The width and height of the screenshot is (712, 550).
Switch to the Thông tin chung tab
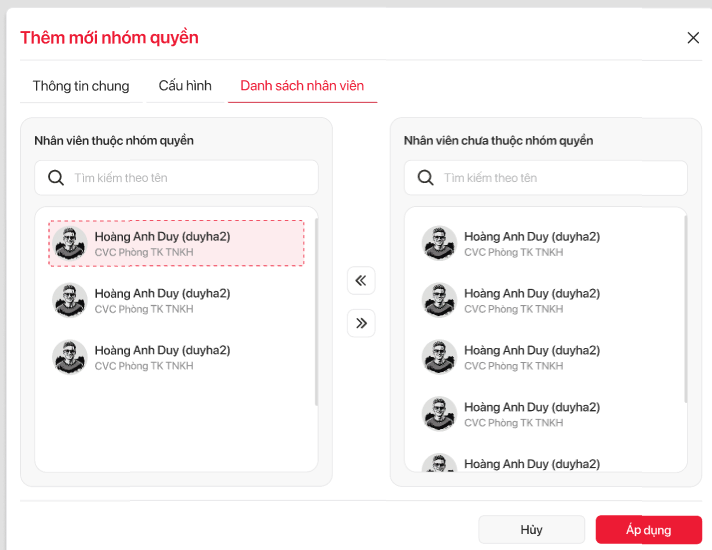[x=81, y=86]
